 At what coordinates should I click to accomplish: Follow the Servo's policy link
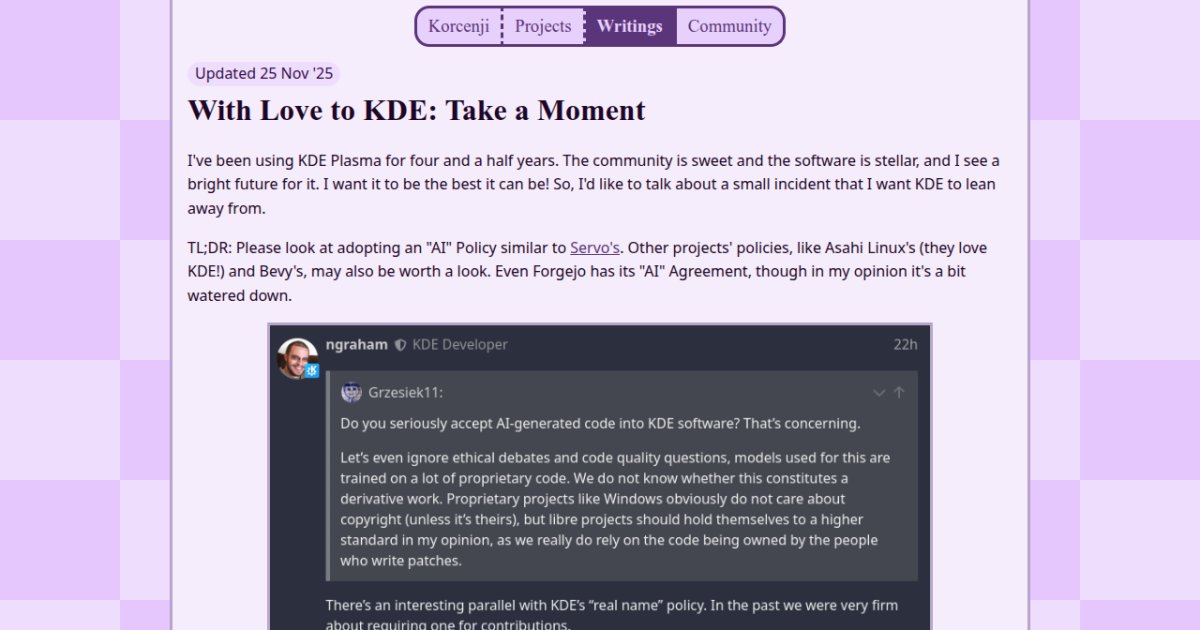coord(594,247)
